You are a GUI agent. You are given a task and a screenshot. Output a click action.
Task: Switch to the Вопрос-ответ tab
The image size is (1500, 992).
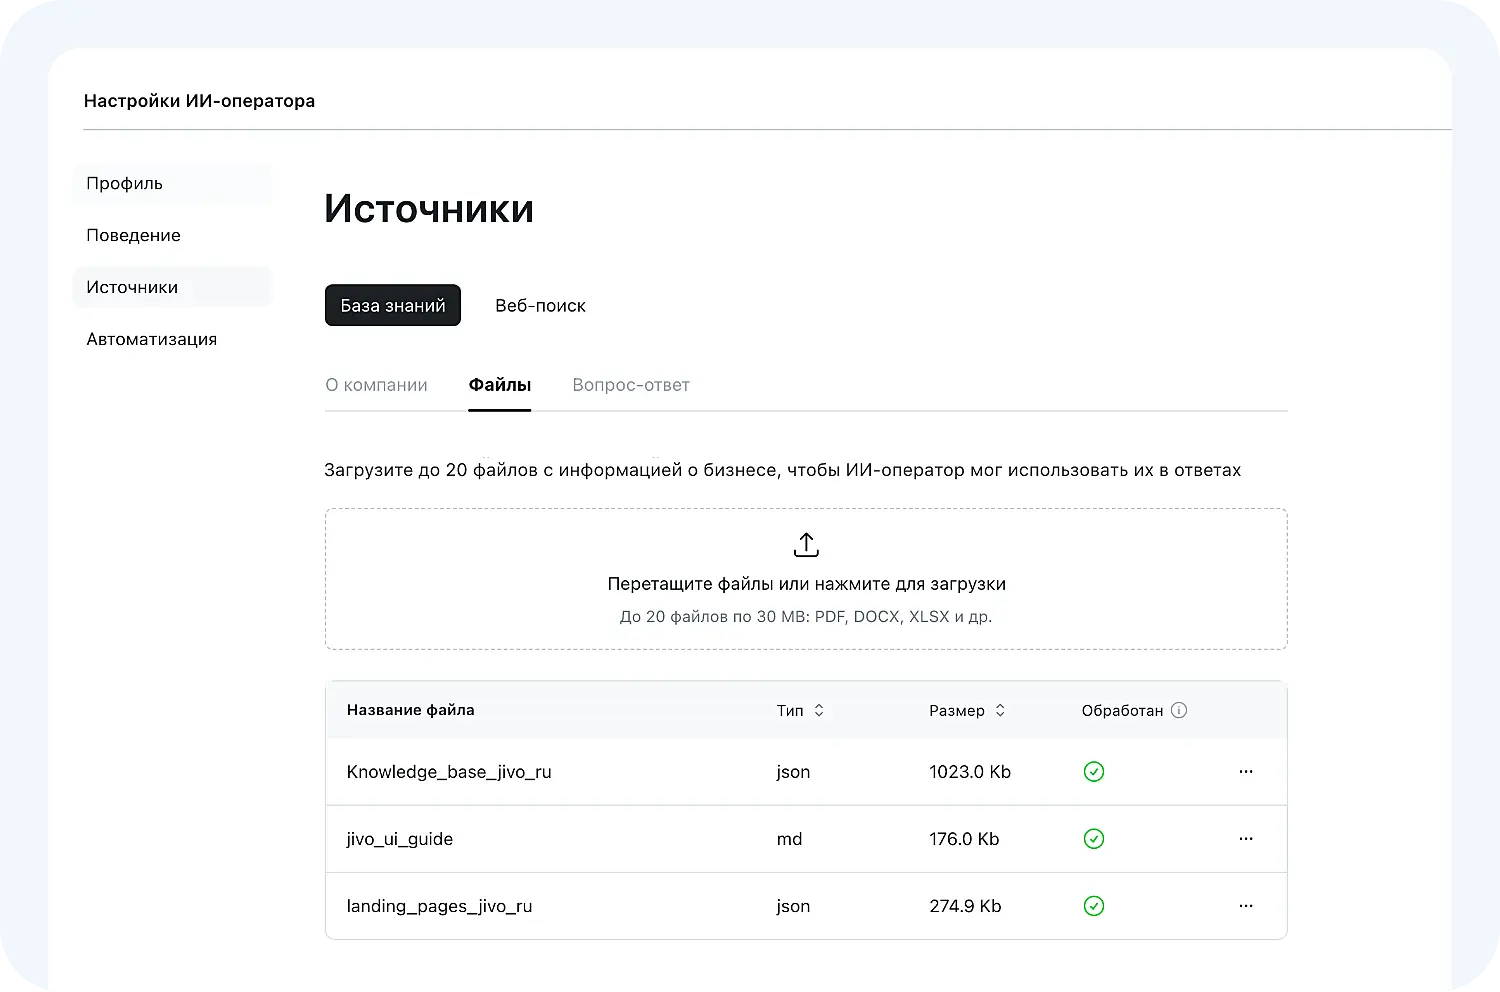coord(631,385)
